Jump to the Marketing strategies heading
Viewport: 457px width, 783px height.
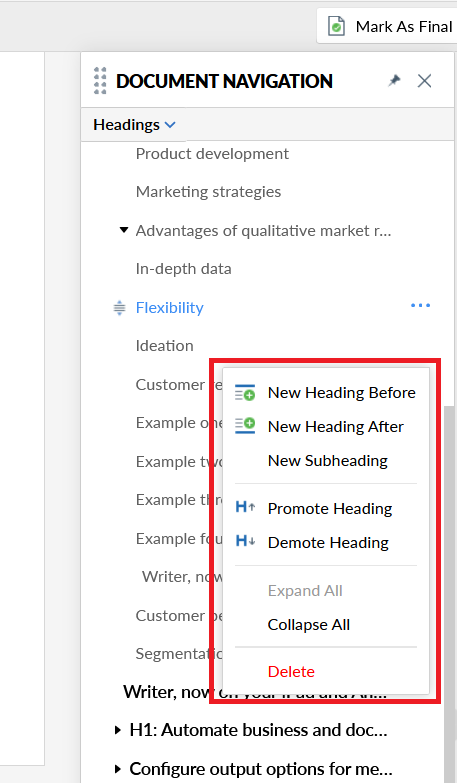208,192
